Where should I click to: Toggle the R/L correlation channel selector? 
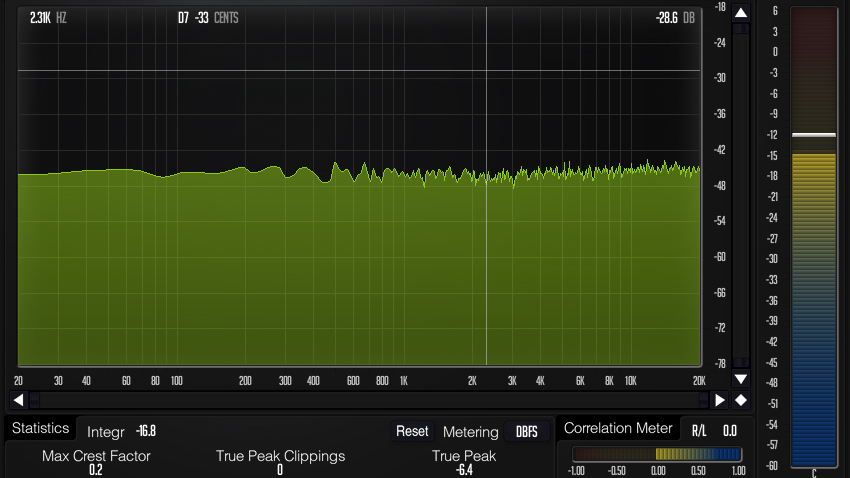pyautogui.click(x=699, y=430)
